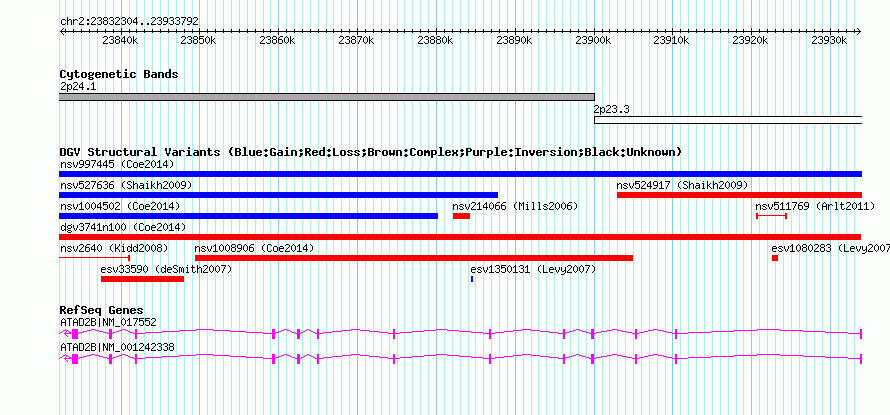The height and width of the screenshot is (415, 890).
Task: Click the small red esv1080283 square
Action: (775, 258)
